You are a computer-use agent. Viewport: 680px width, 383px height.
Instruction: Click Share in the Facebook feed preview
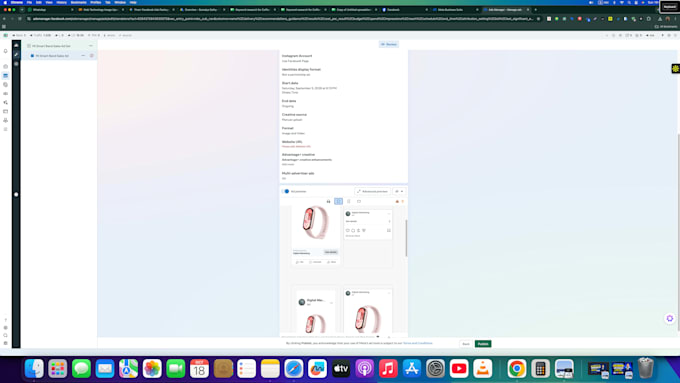(332, 262)
